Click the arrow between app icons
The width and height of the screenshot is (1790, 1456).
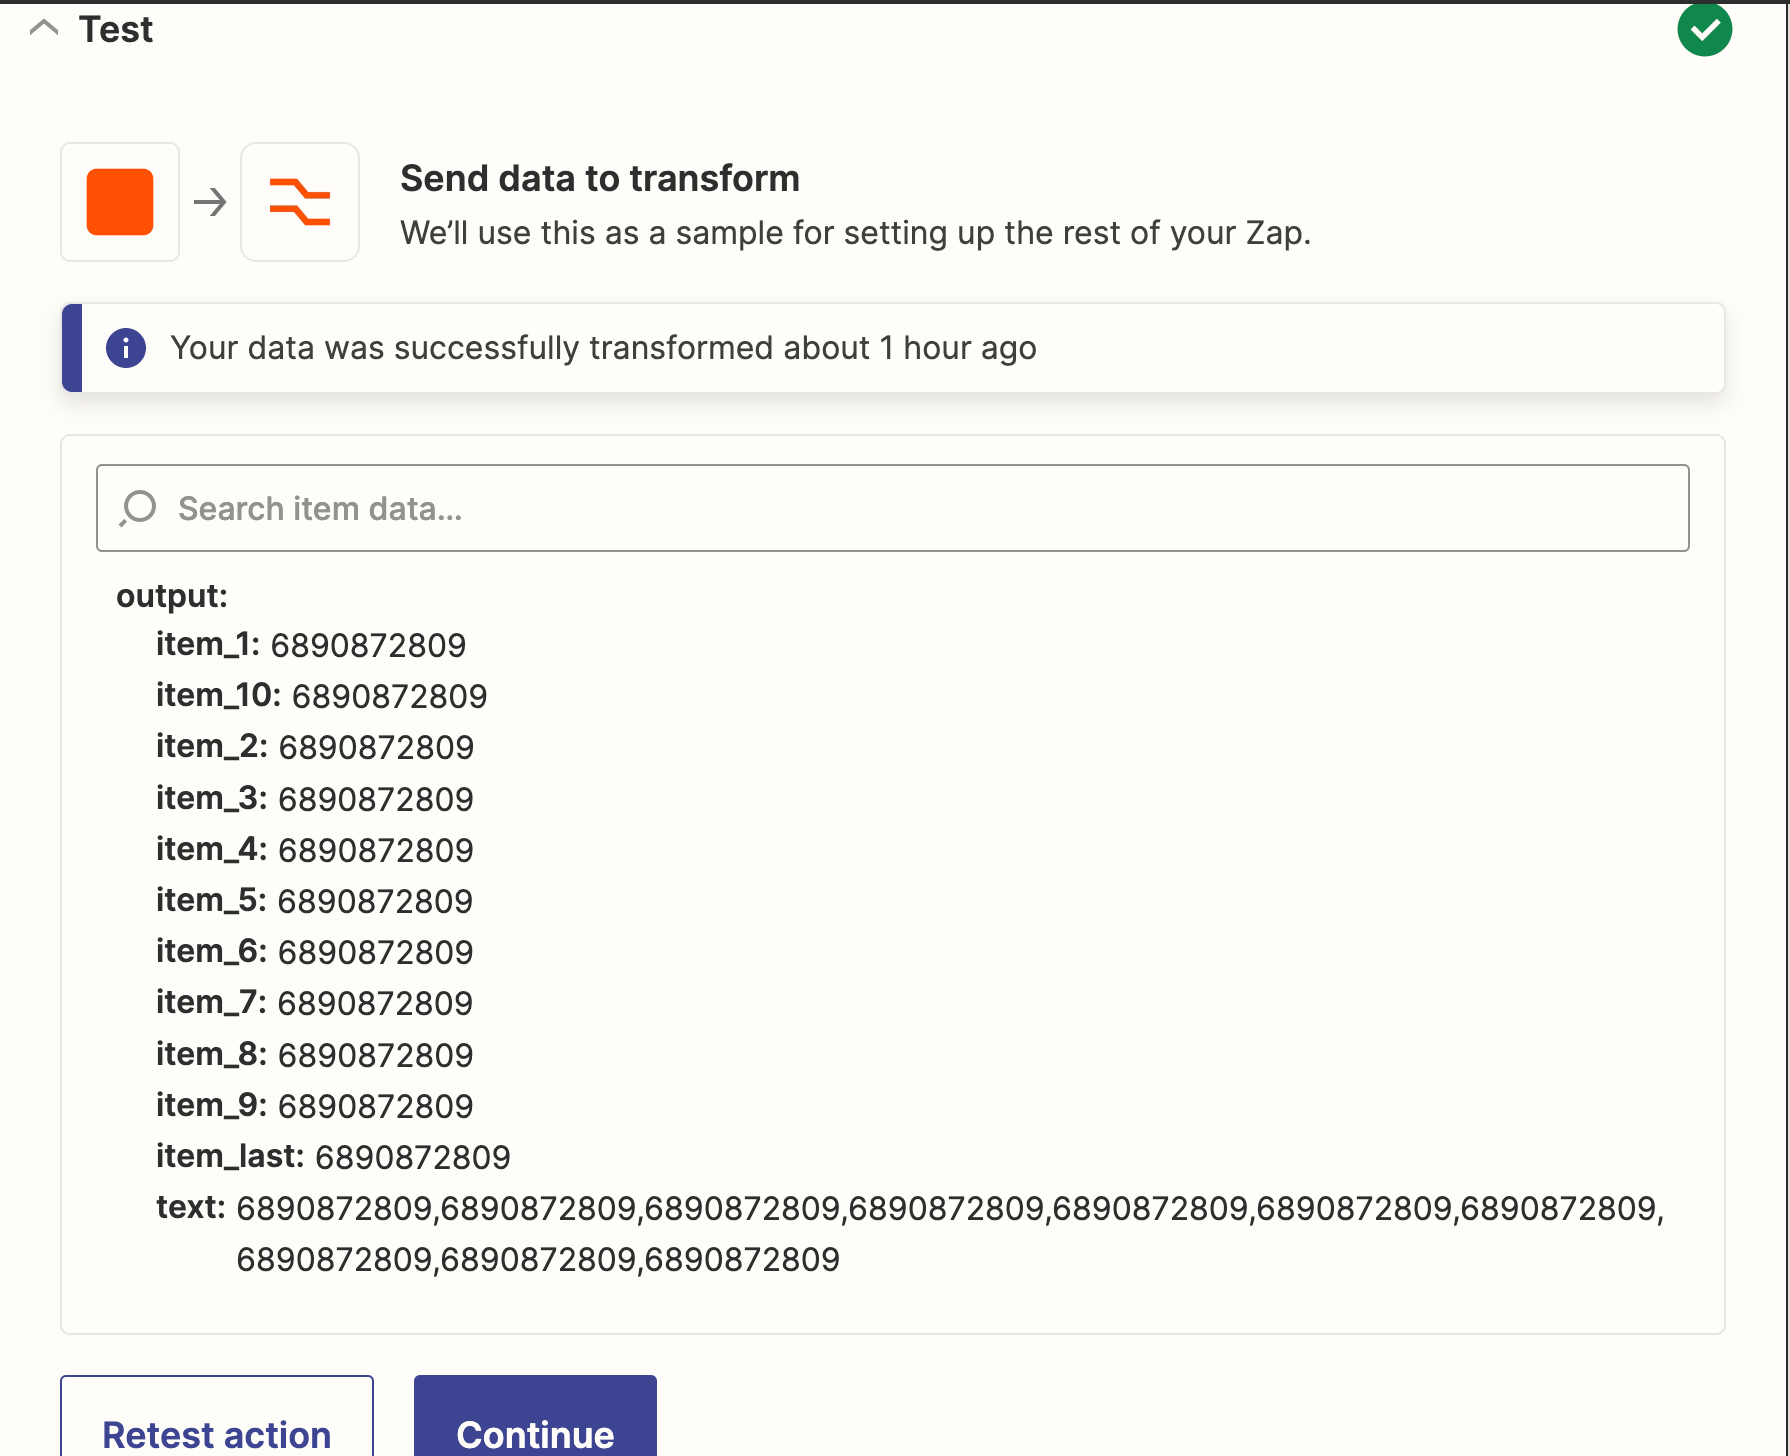210,203
